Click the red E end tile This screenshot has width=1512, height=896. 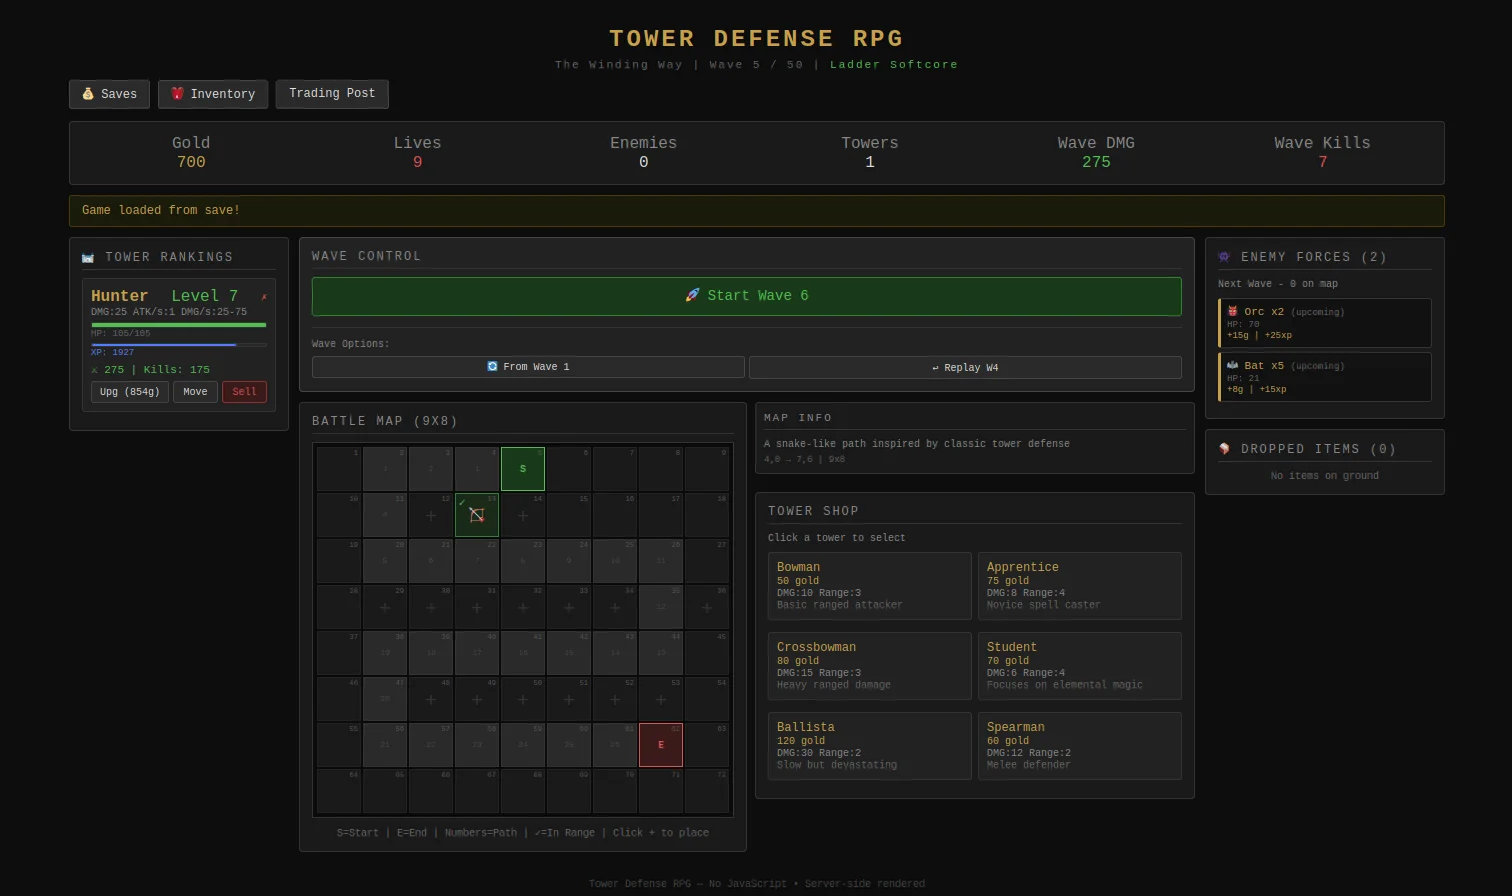point(661,745)
